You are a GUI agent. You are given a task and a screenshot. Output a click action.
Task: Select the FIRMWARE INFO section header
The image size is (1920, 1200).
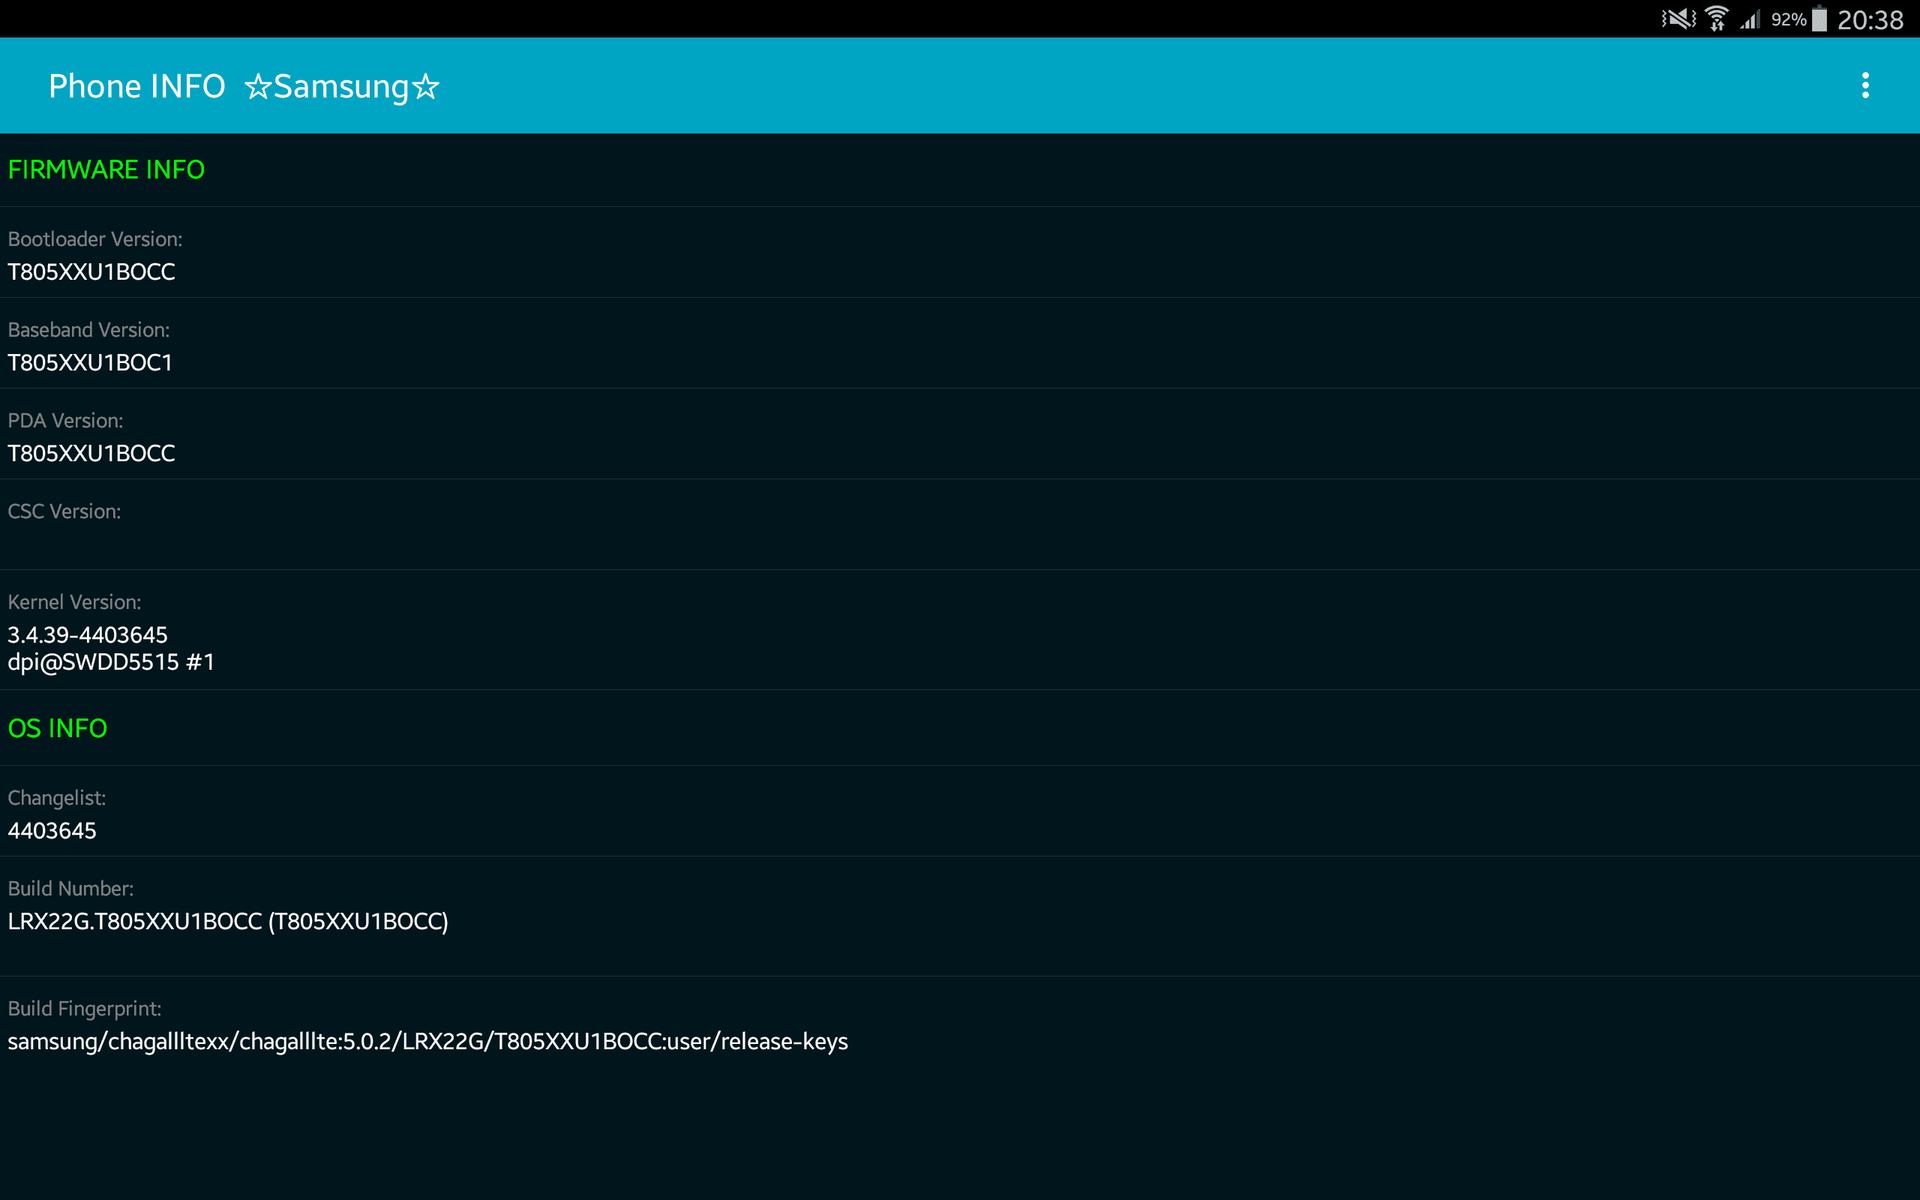(x=106, y=170)
